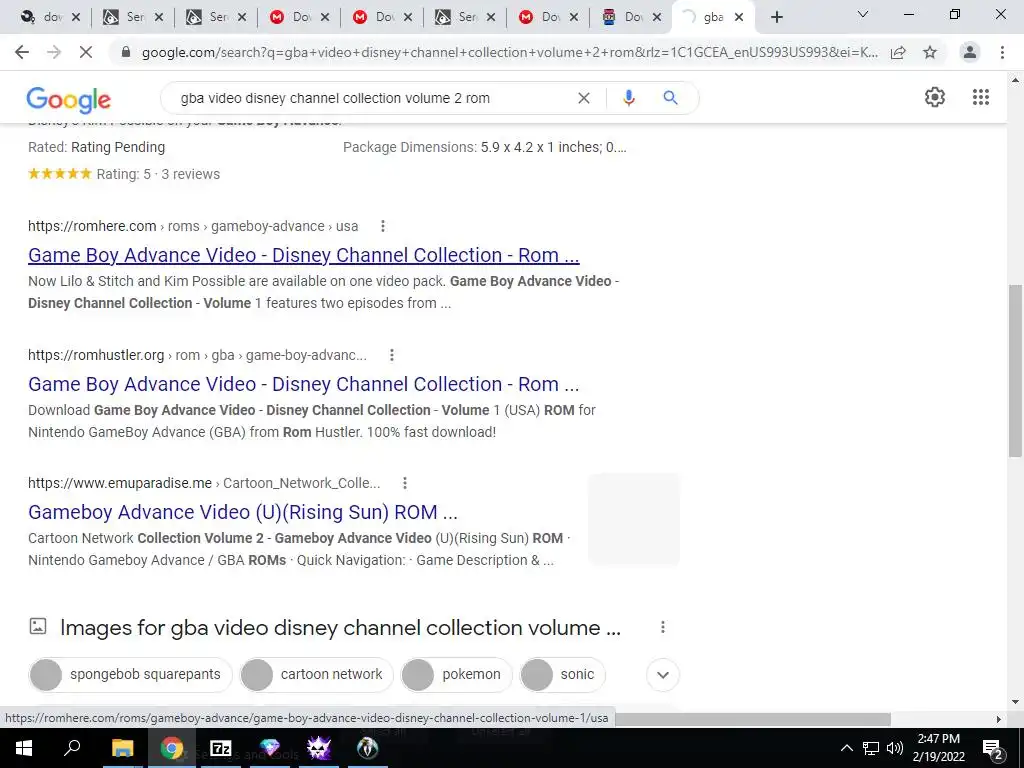Open network icon in system tray
The image size is (1024, 768).
871,748
